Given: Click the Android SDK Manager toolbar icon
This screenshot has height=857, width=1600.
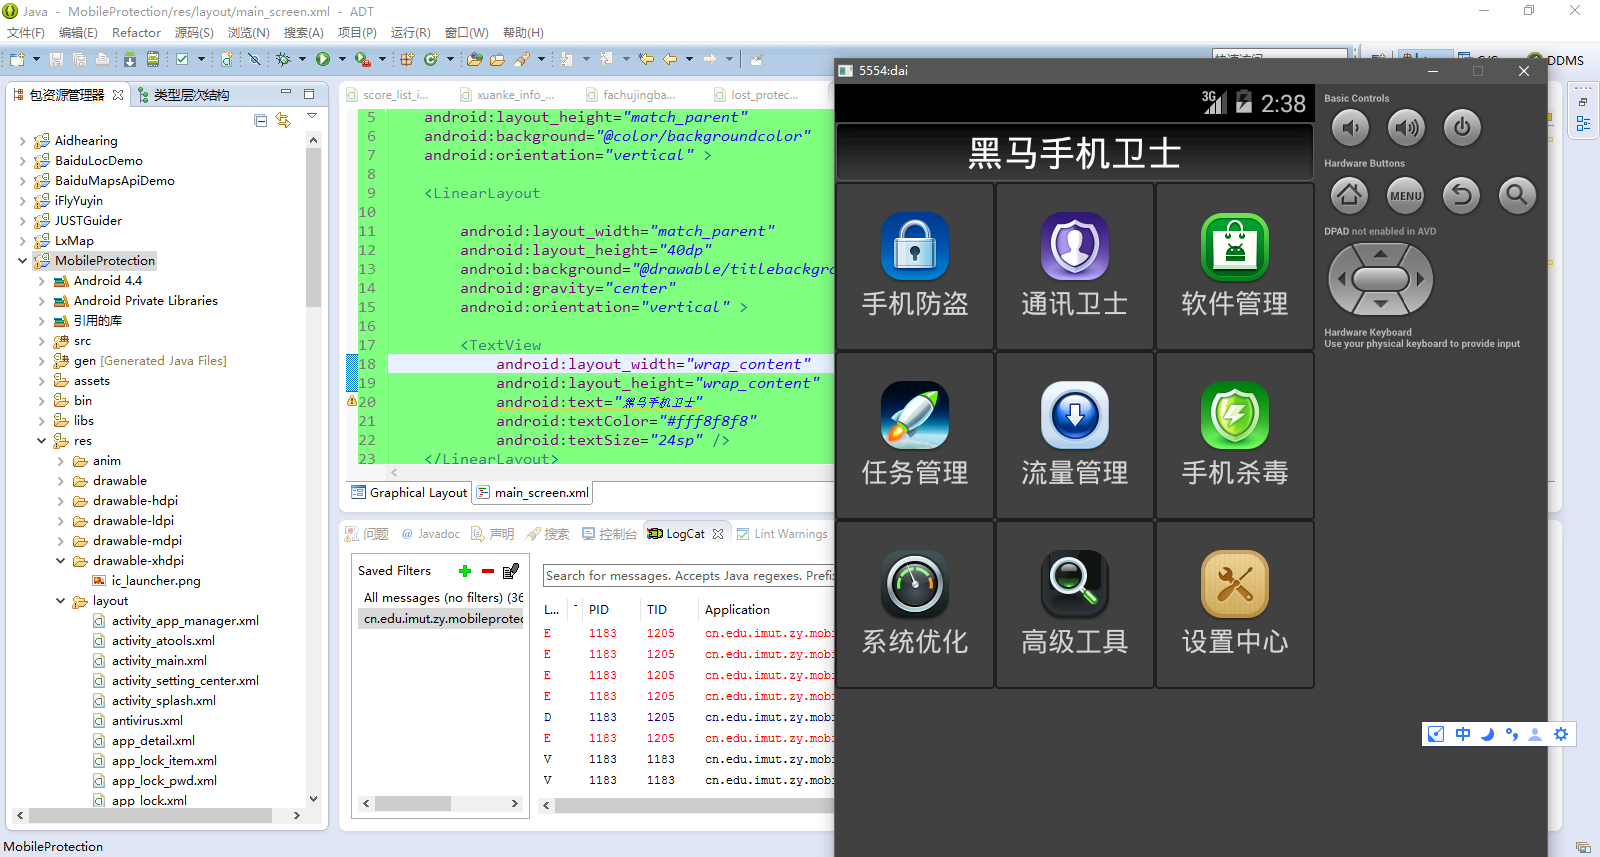Looking at the screenshot, I should click(x=130, y=59).
